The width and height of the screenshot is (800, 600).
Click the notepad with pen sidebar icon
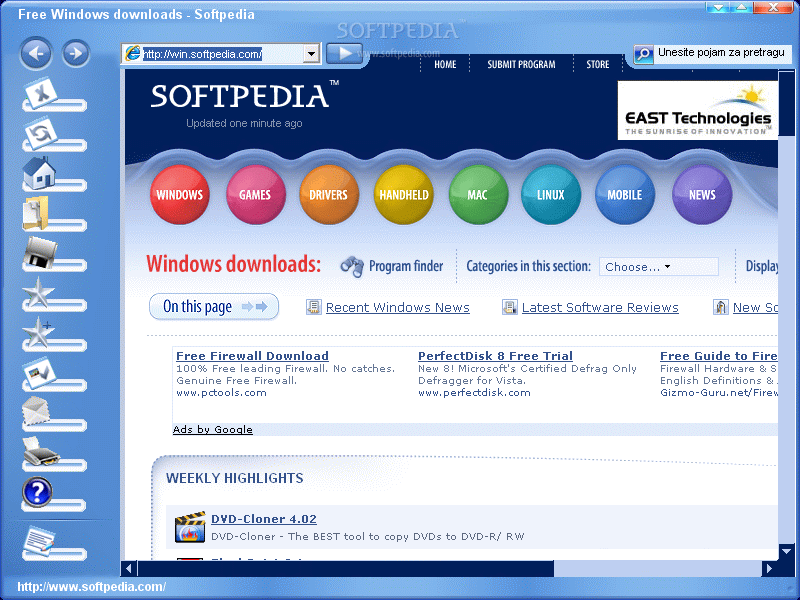[39, 541]
